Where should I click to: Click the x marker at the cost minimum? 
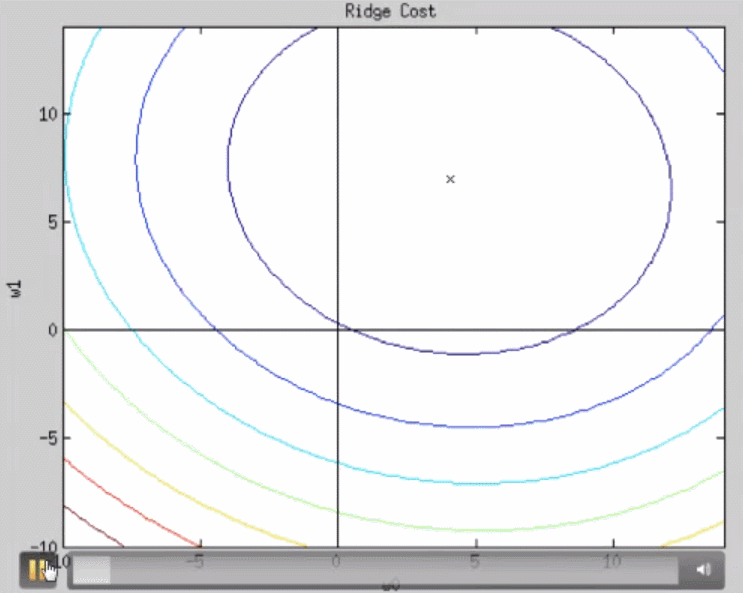coord(450,179)
